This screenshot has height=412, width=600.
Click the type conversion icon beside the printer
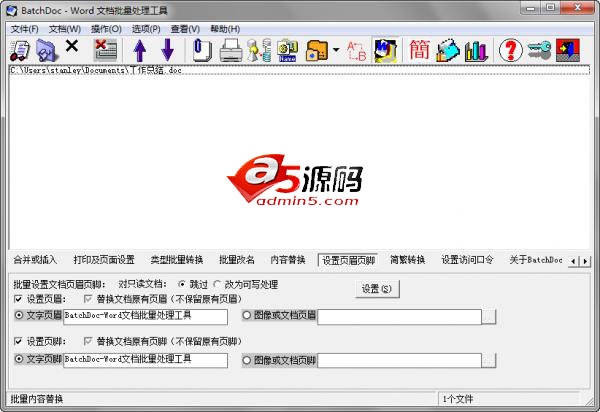coord(259,50)
